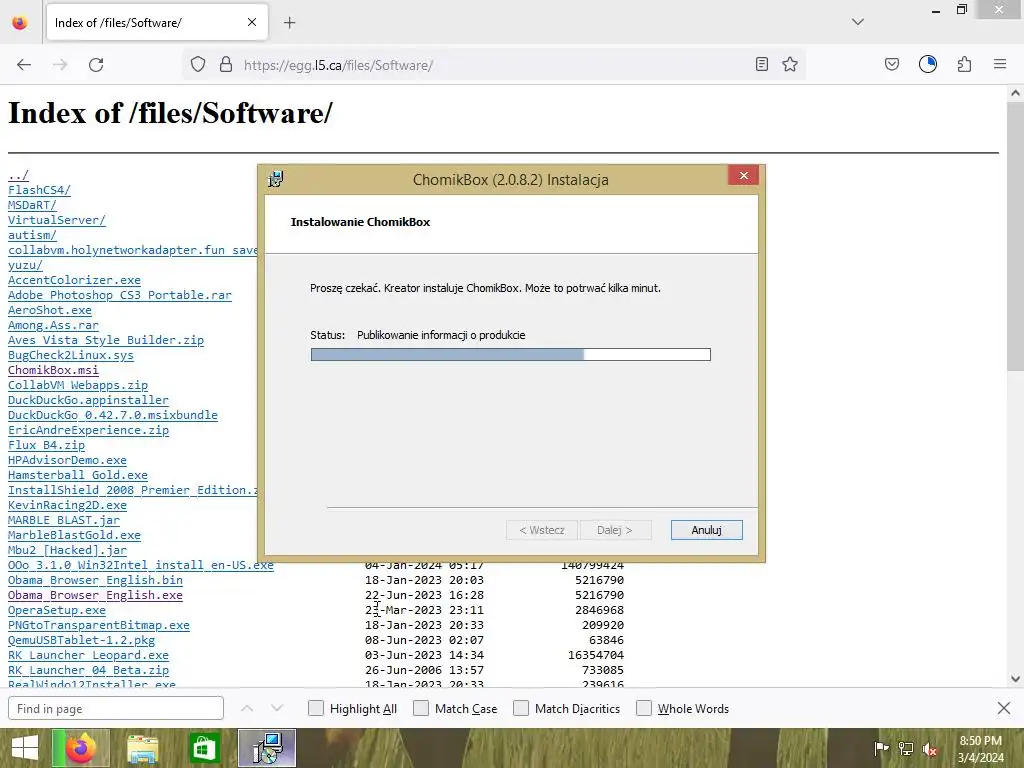Click the Action Center flag tray icon
This screenshot has width=1024, height=768.
pyautogui.click(x=881, y=748)
